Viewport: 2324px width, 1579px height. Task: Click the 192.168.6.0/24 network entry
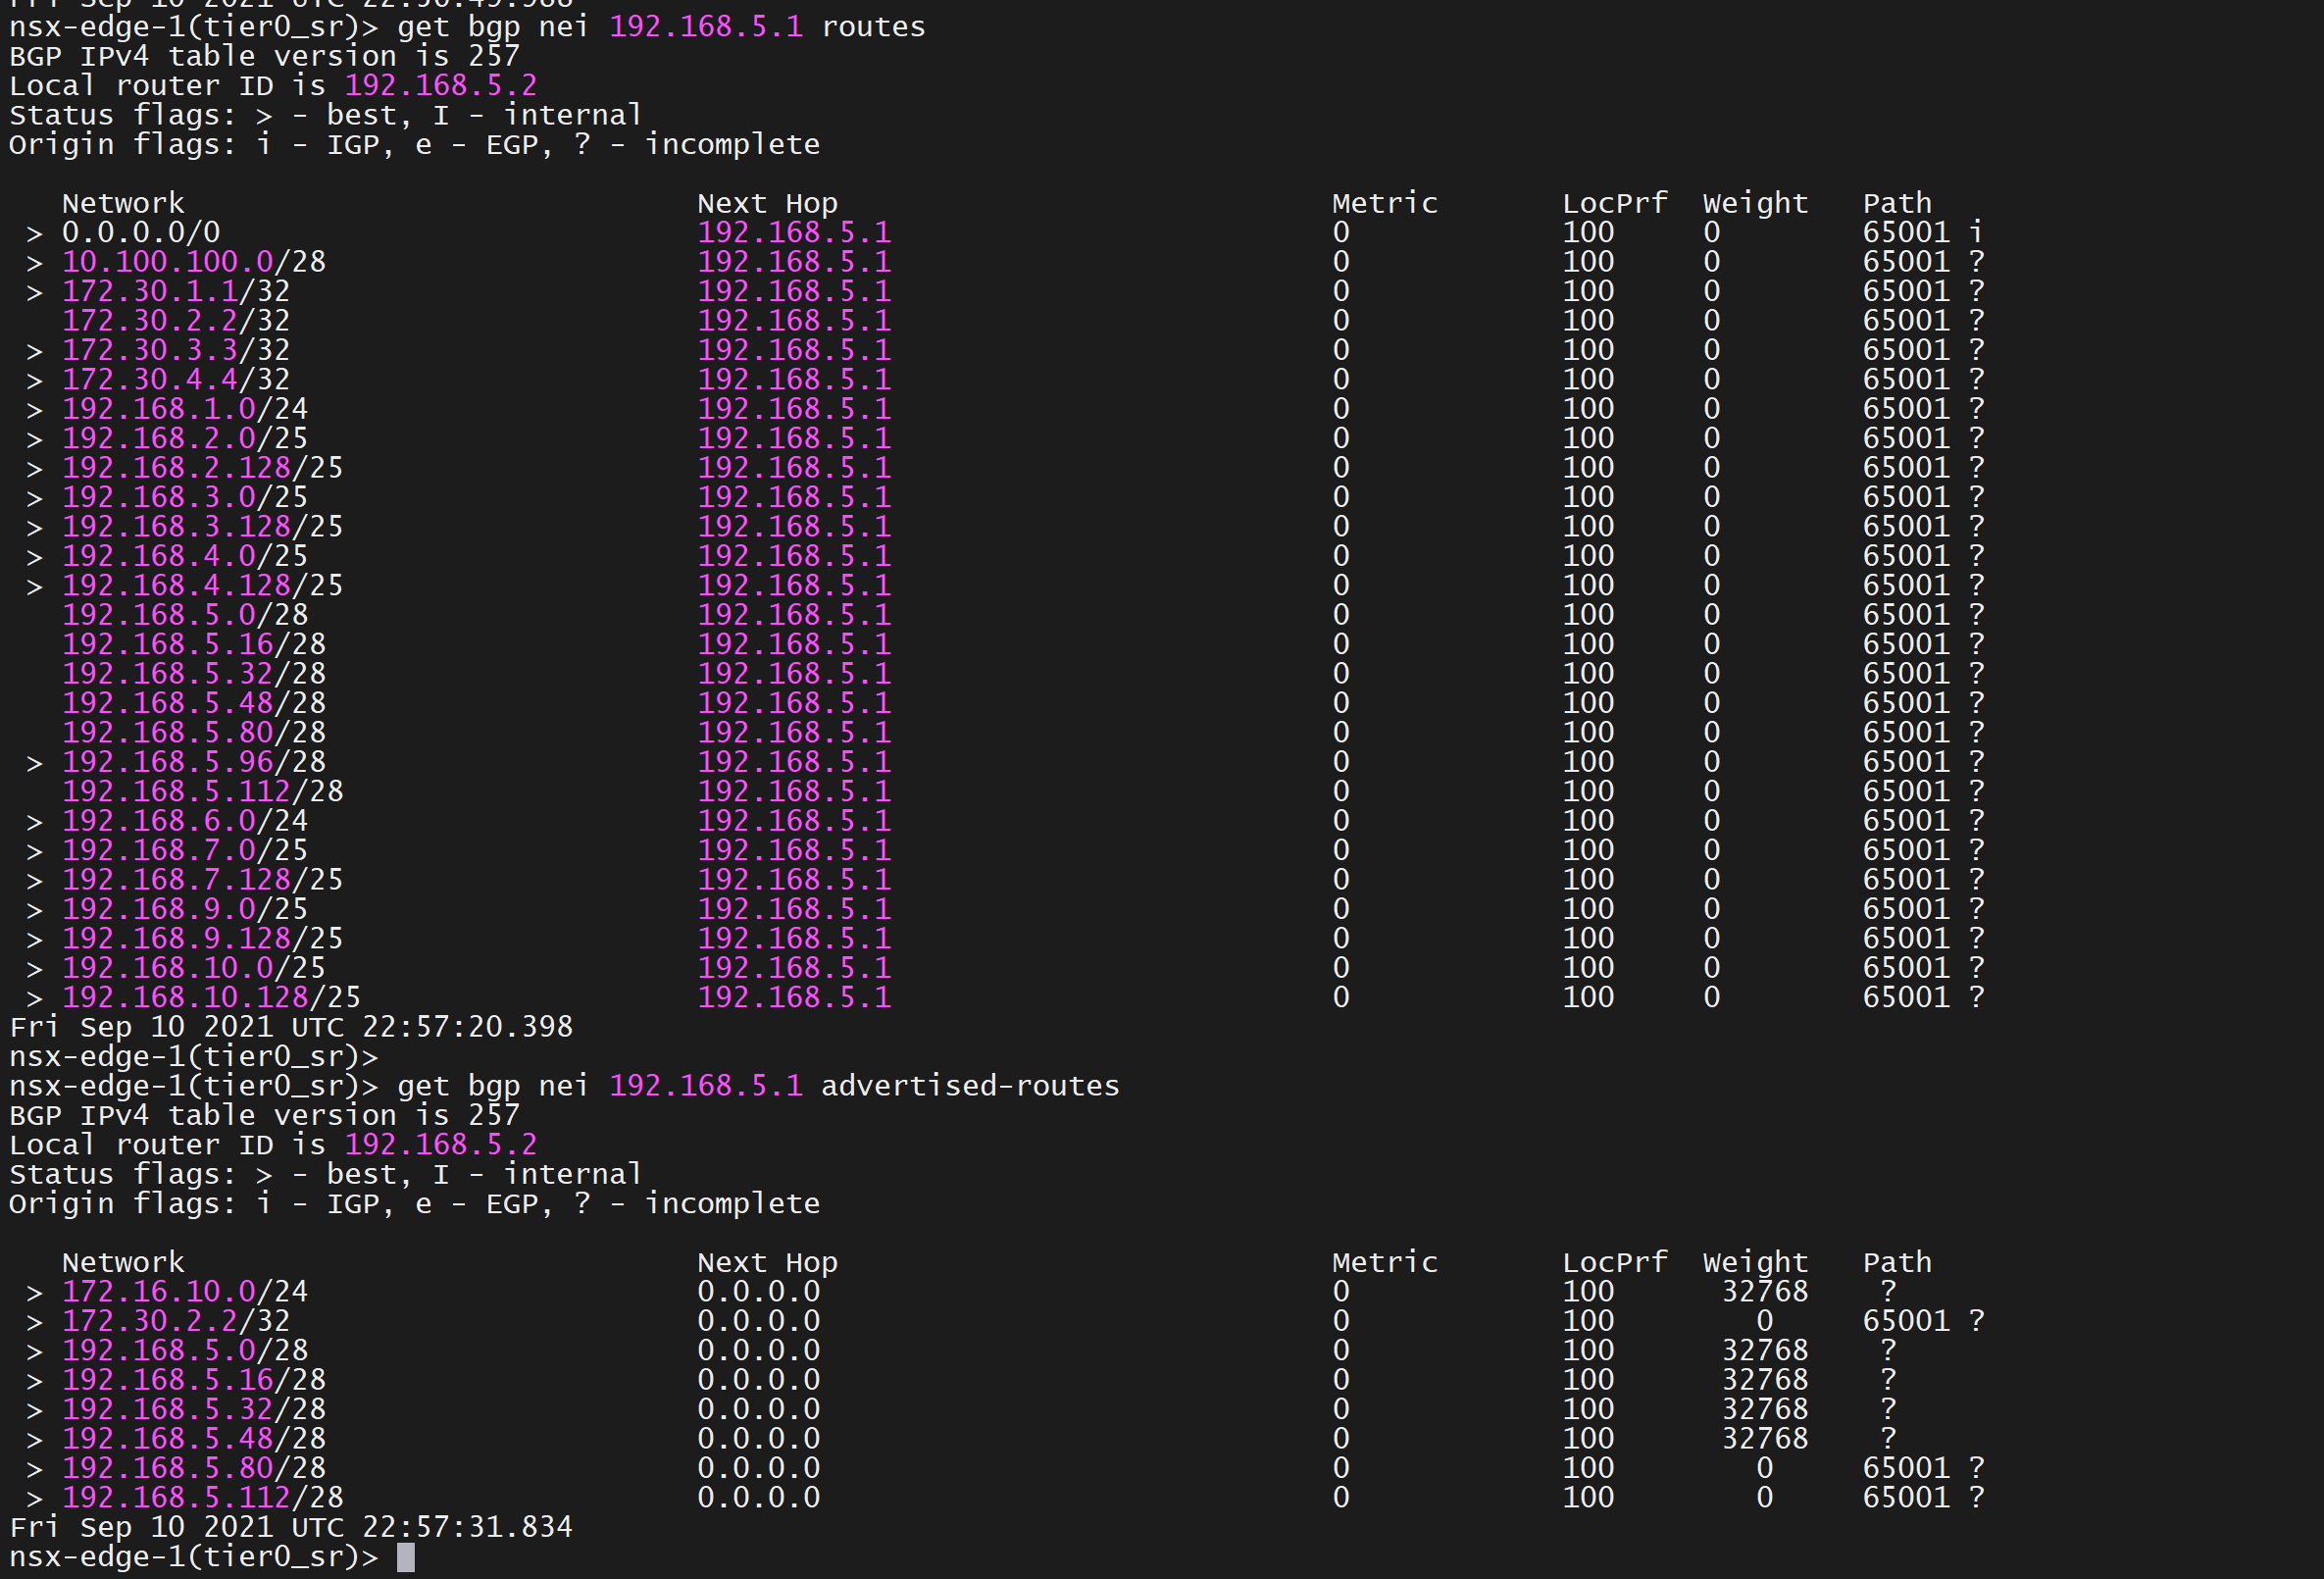(184, 821)
